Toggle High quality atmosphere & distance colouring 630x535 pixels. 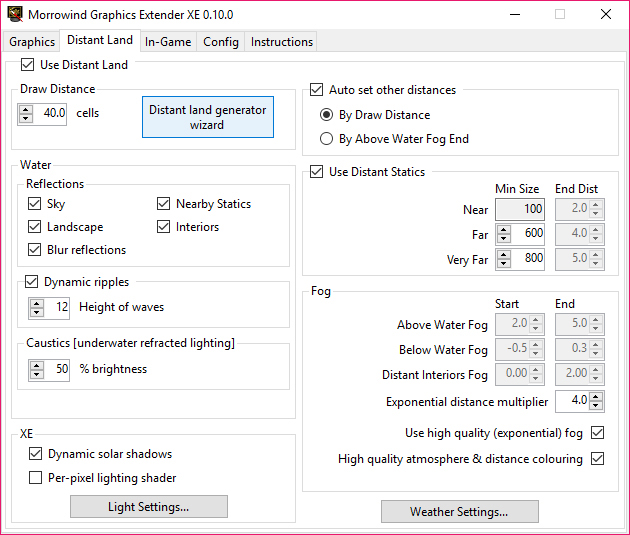597,458
